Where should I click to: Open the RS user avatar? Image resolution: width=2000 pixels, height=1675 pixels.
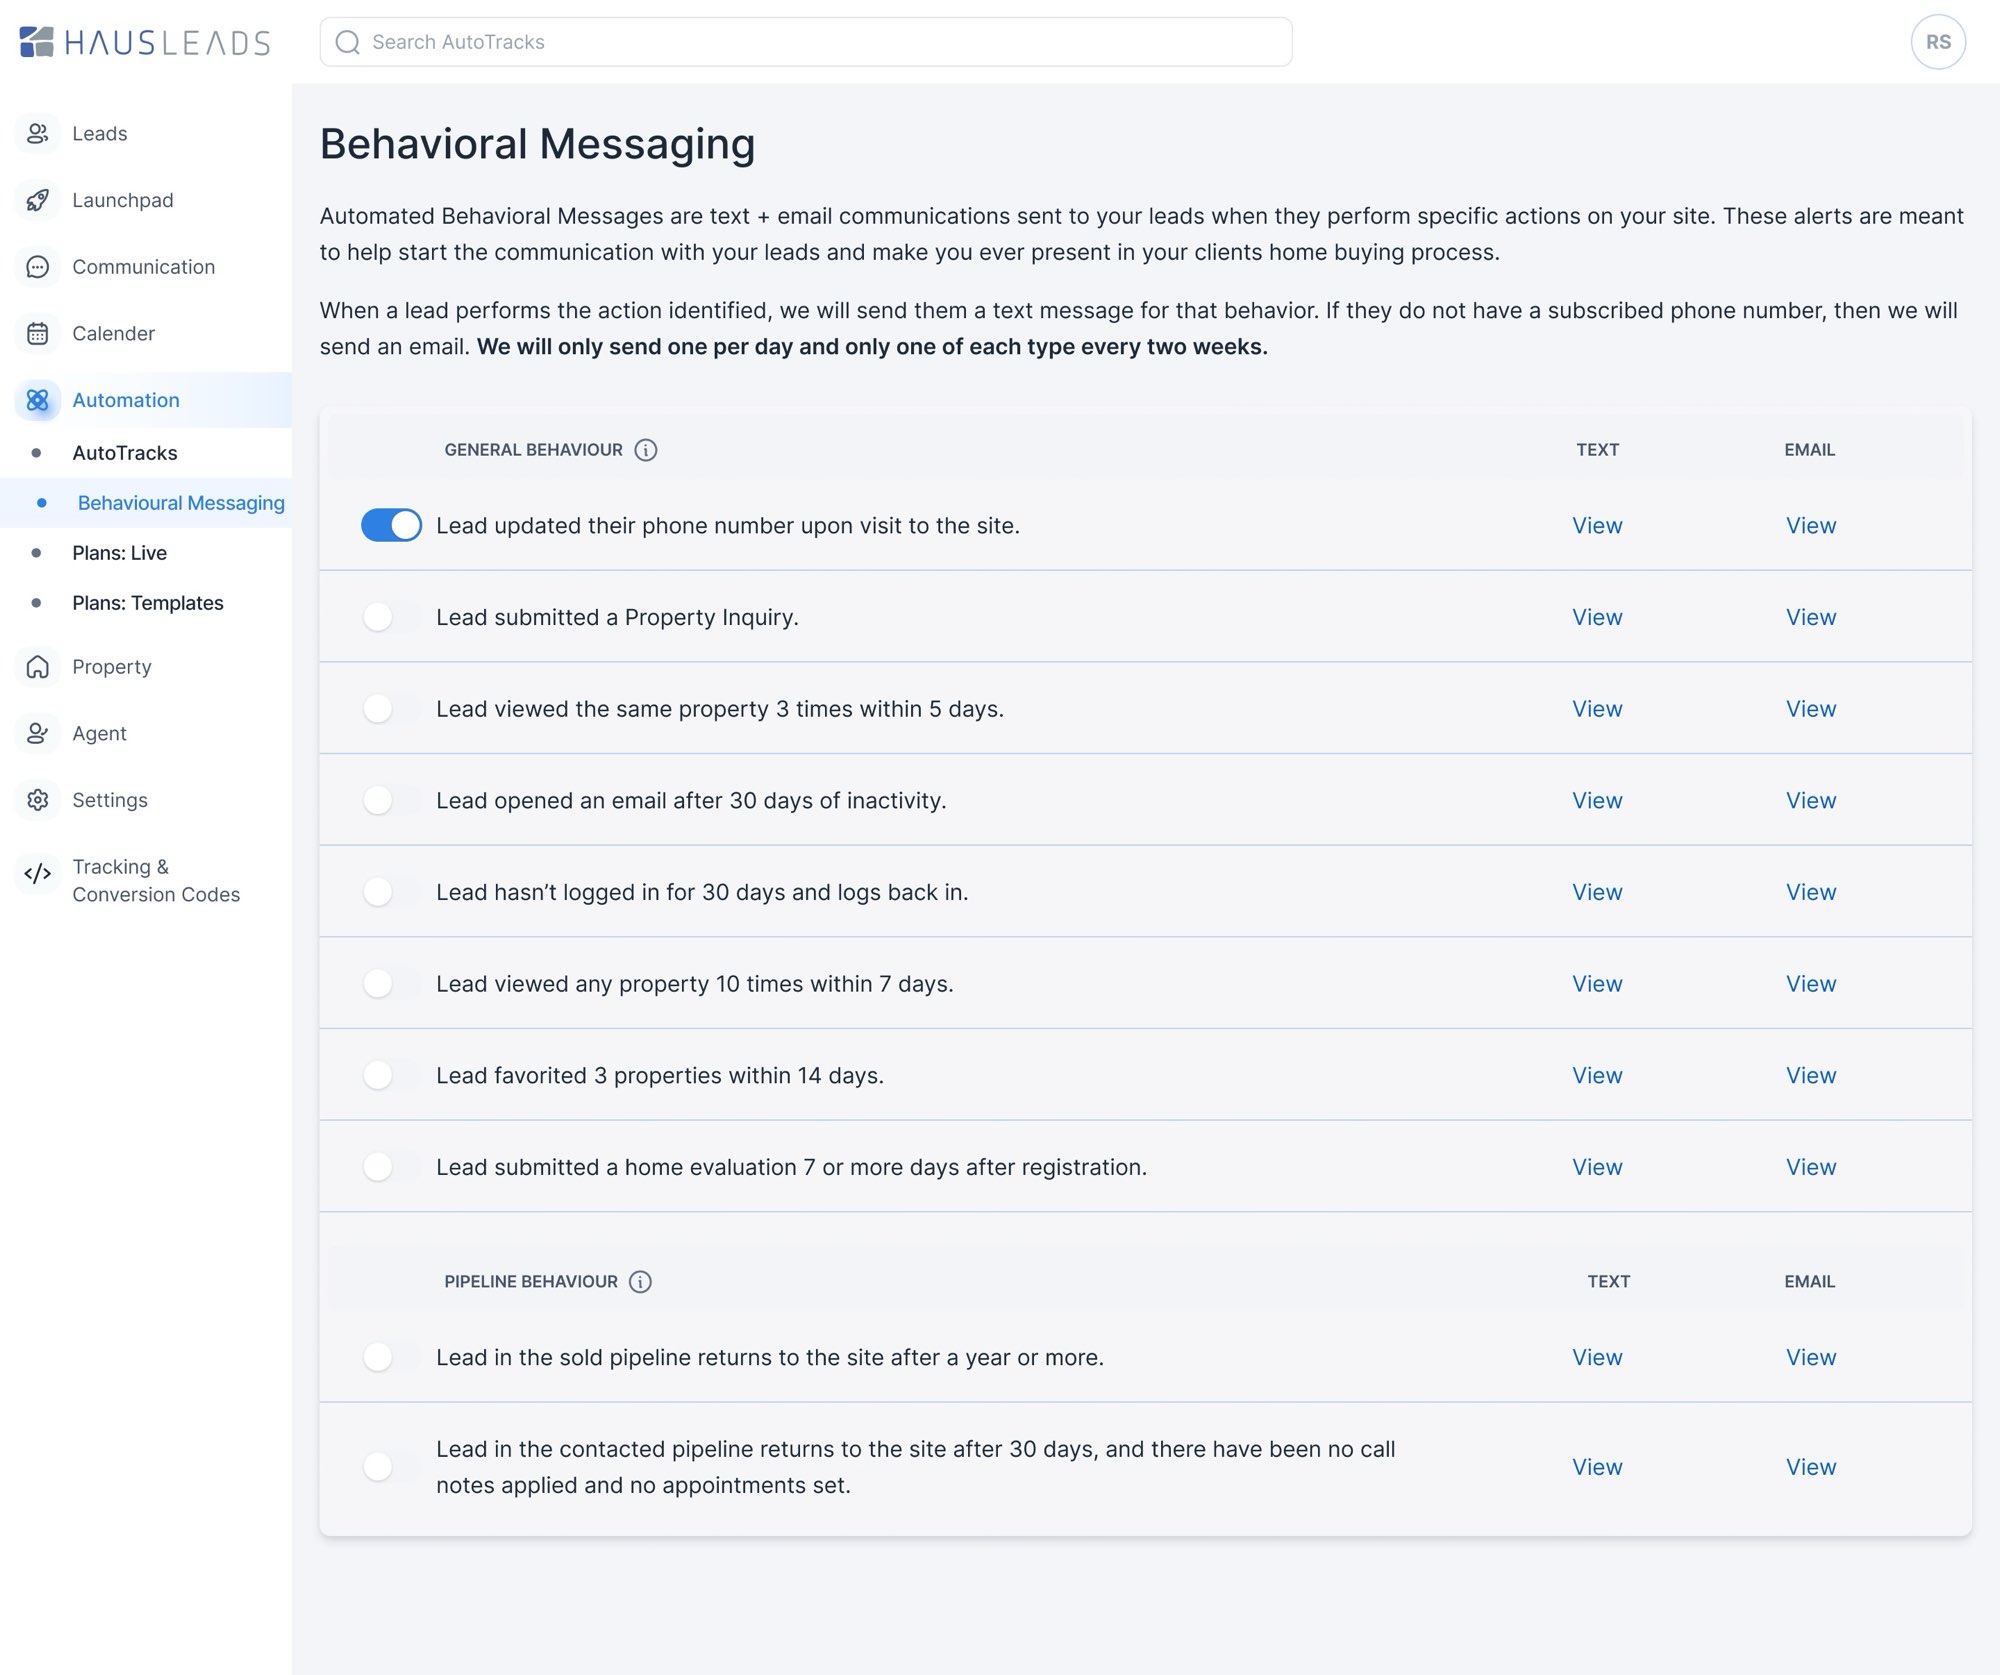(x=1937, y=42)
